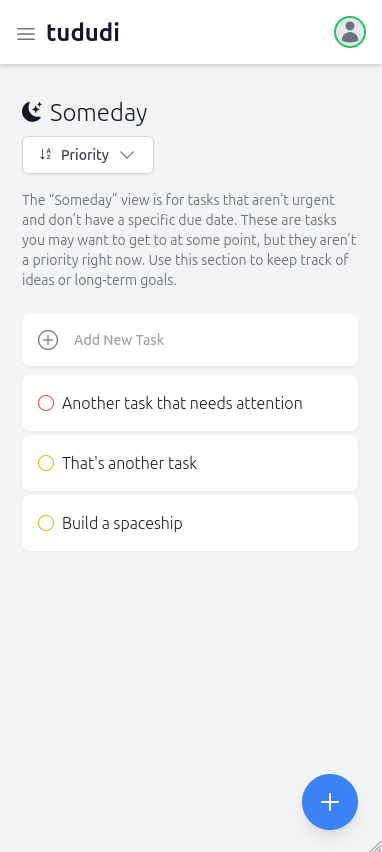The image size is (382, 852).
Task: Click the Someday page heading
Action: (x=98, y=113)
